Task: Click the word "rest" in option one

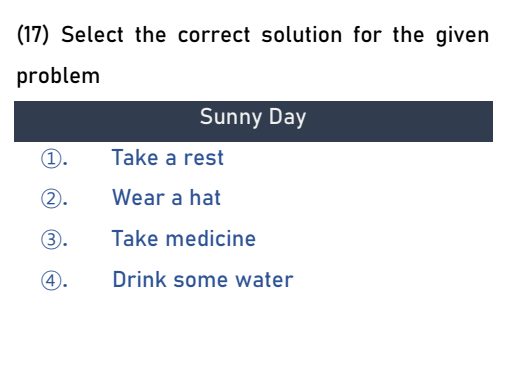Action: pyautogui.click(x=204, y=158)
